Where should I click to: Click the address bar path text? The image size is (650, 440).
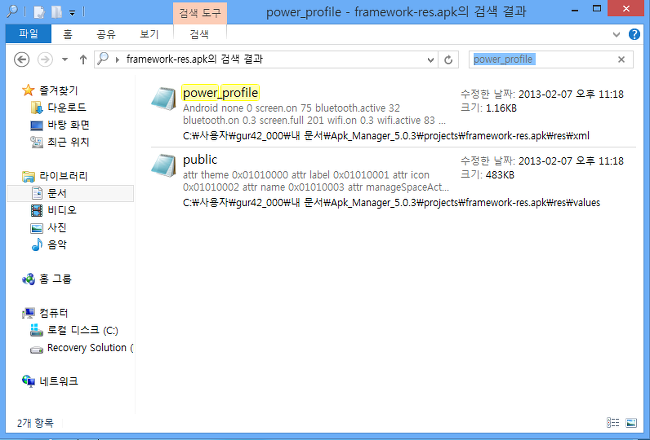tap(194, 59)
